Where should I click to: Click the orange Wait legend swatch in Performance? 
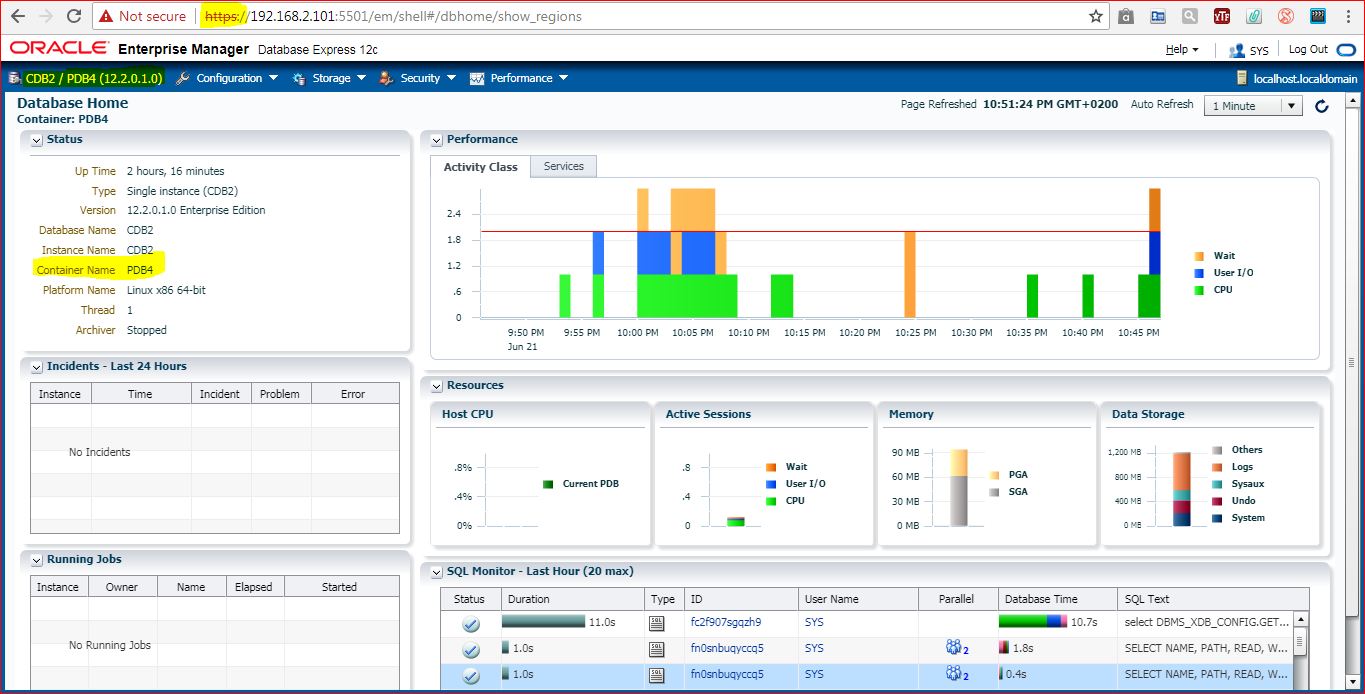pyautogui.click(x=1200, y=256)
